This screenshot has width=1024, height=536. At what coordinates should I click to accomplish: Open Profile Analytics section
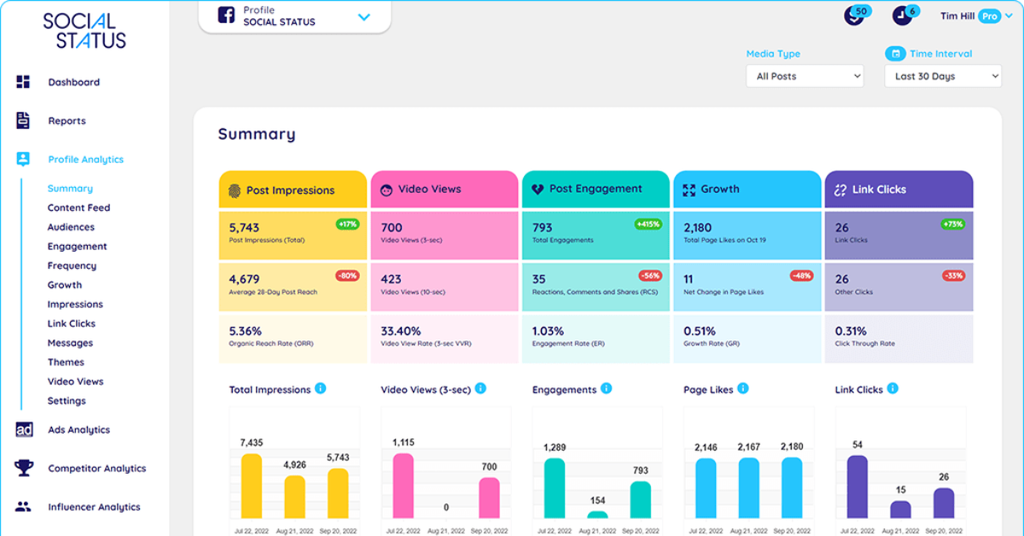(x=86, y=159)
